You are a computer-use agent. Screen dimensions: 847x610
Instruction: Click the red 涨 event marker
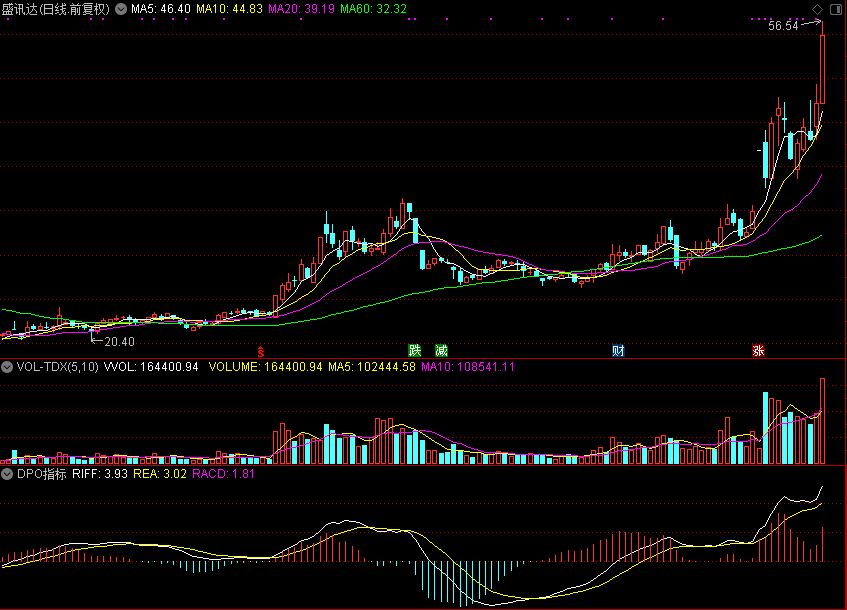(758, 351)
